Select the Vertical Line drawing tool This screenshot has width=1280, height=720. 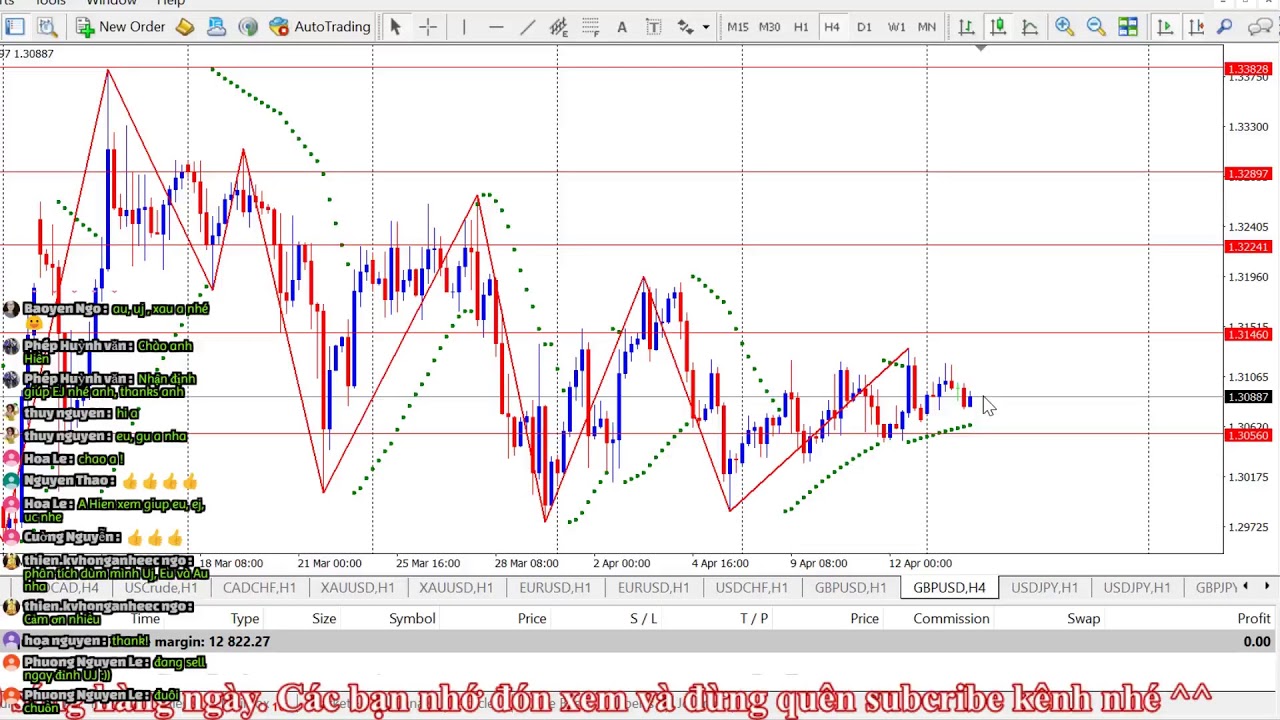[x=464, y=27]
